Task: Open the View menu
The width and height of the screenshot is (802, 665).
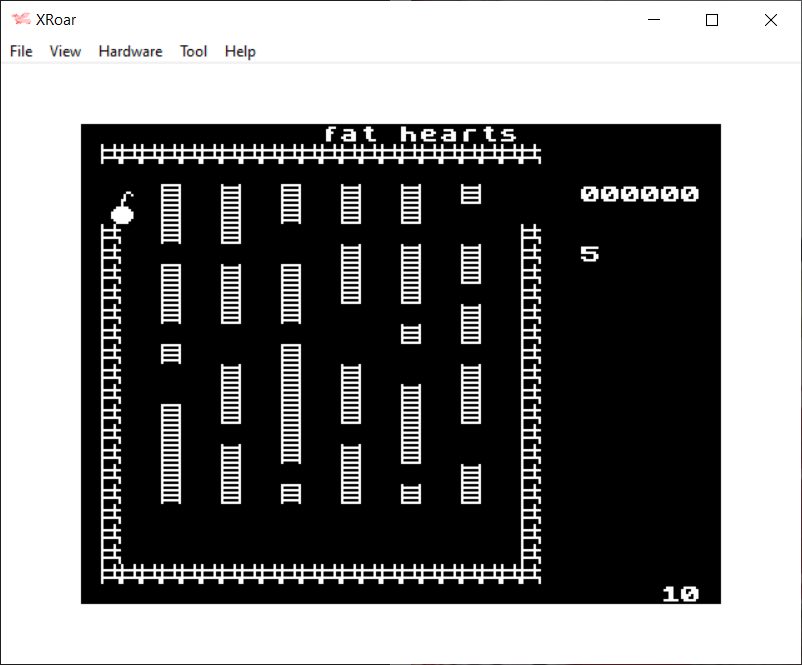Action: point(65,51)
